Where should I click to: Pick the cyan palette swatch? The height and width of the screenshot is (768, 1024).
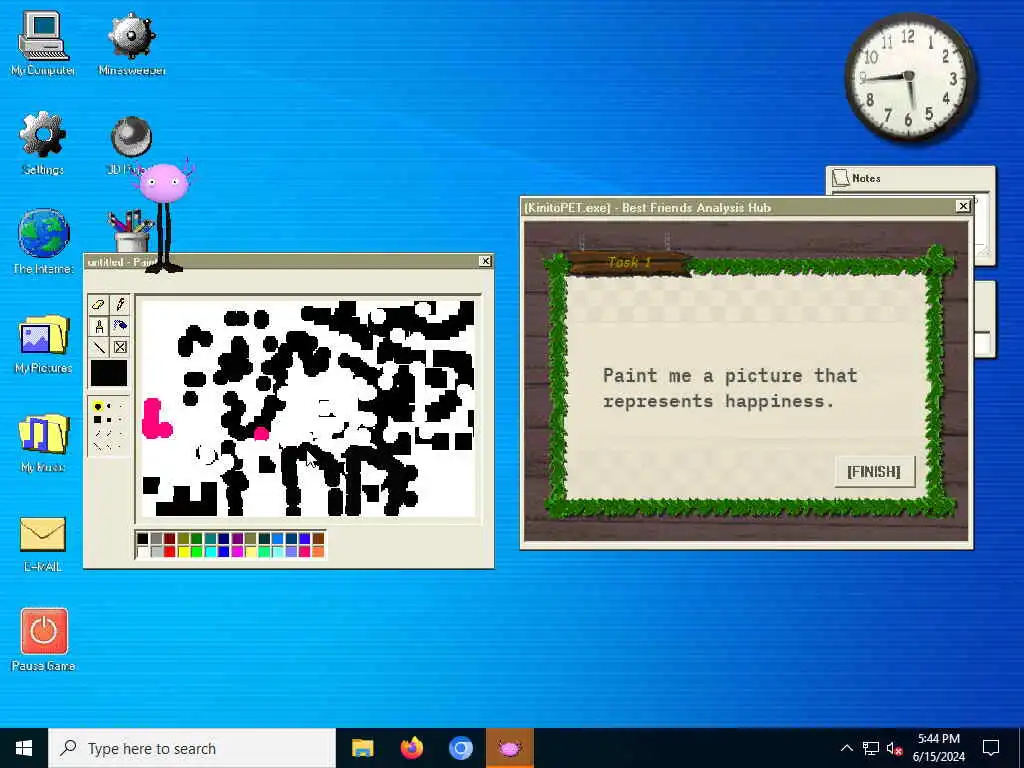coord(210,552)
